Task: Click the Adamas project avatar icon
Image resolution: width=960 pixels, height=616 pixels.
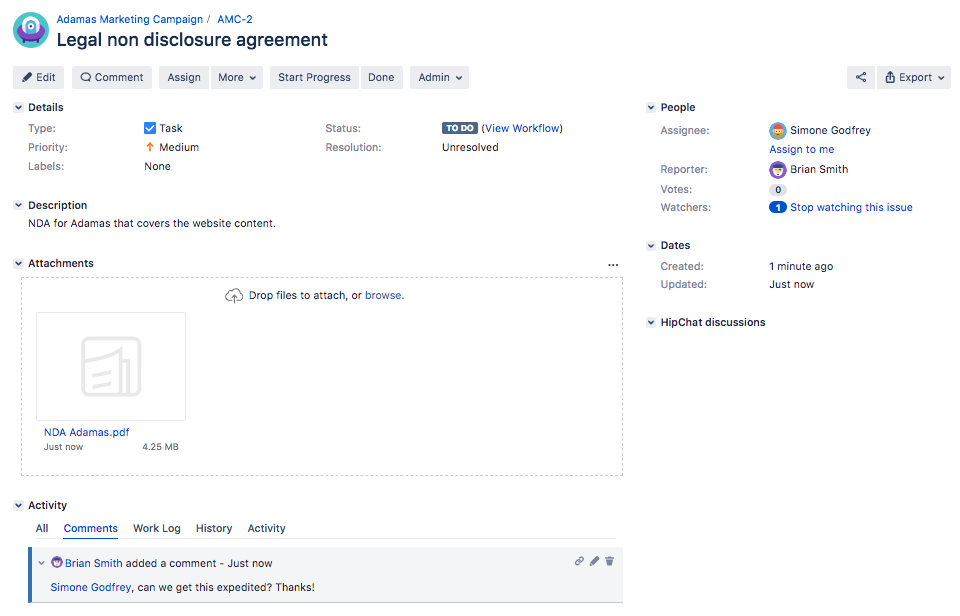Action: [x=31, y=29]
